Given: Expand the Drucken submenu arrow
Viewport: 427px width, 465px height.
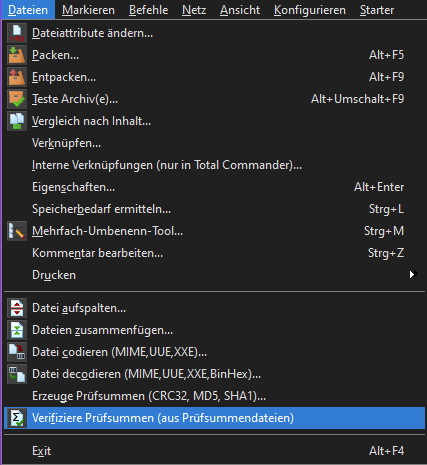Looking at the screenshot, I should click(413, 275).
